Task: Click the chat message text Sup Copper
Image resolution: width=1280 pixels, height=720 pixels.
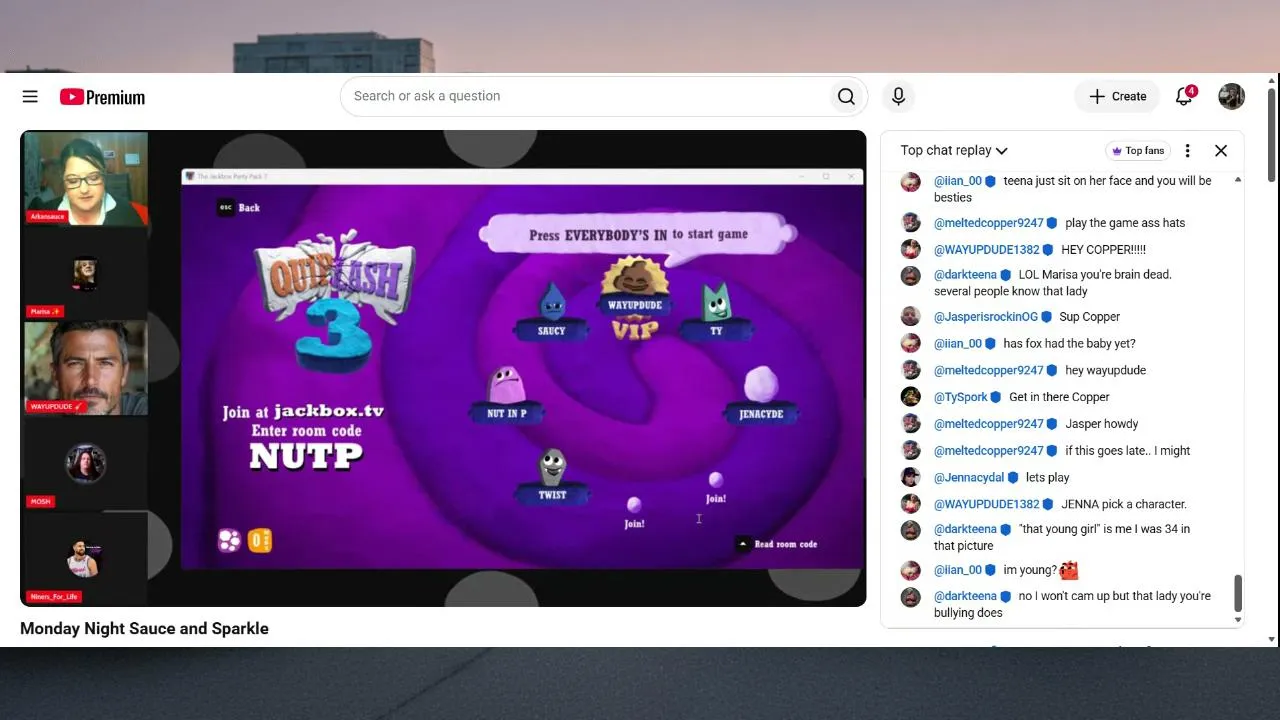Action: coord(1089,317)
